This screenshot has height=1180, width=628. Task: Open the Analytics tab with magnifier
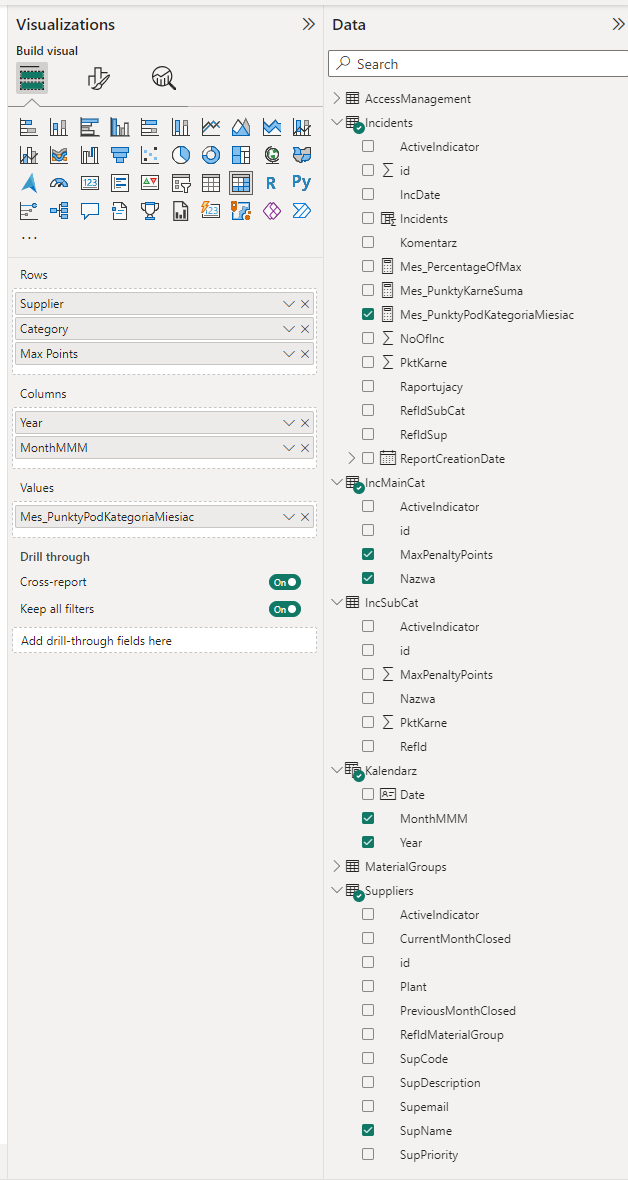click(163, 78)
